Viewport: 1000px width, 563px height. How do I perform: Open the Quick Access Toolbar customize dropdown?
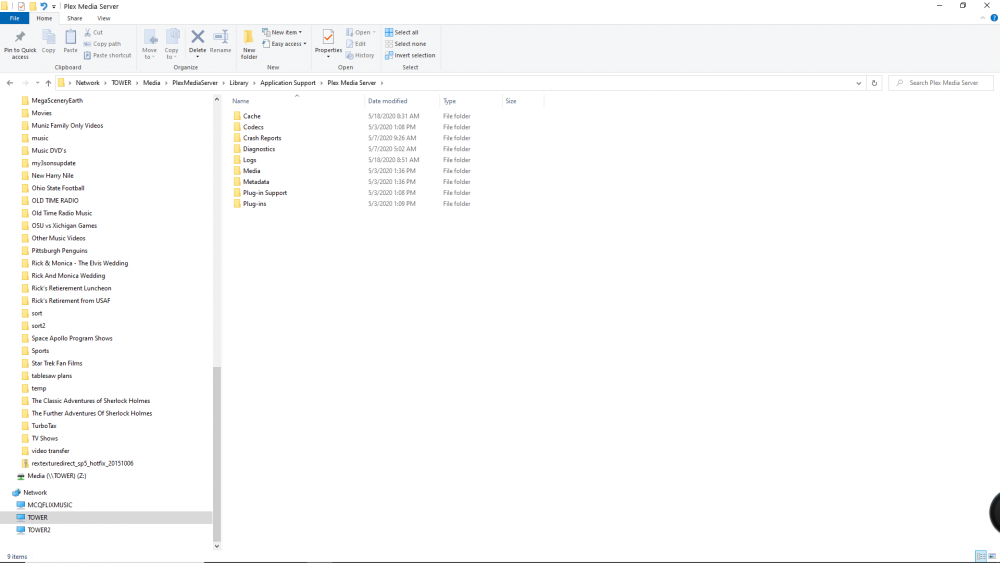click(54, 6)
